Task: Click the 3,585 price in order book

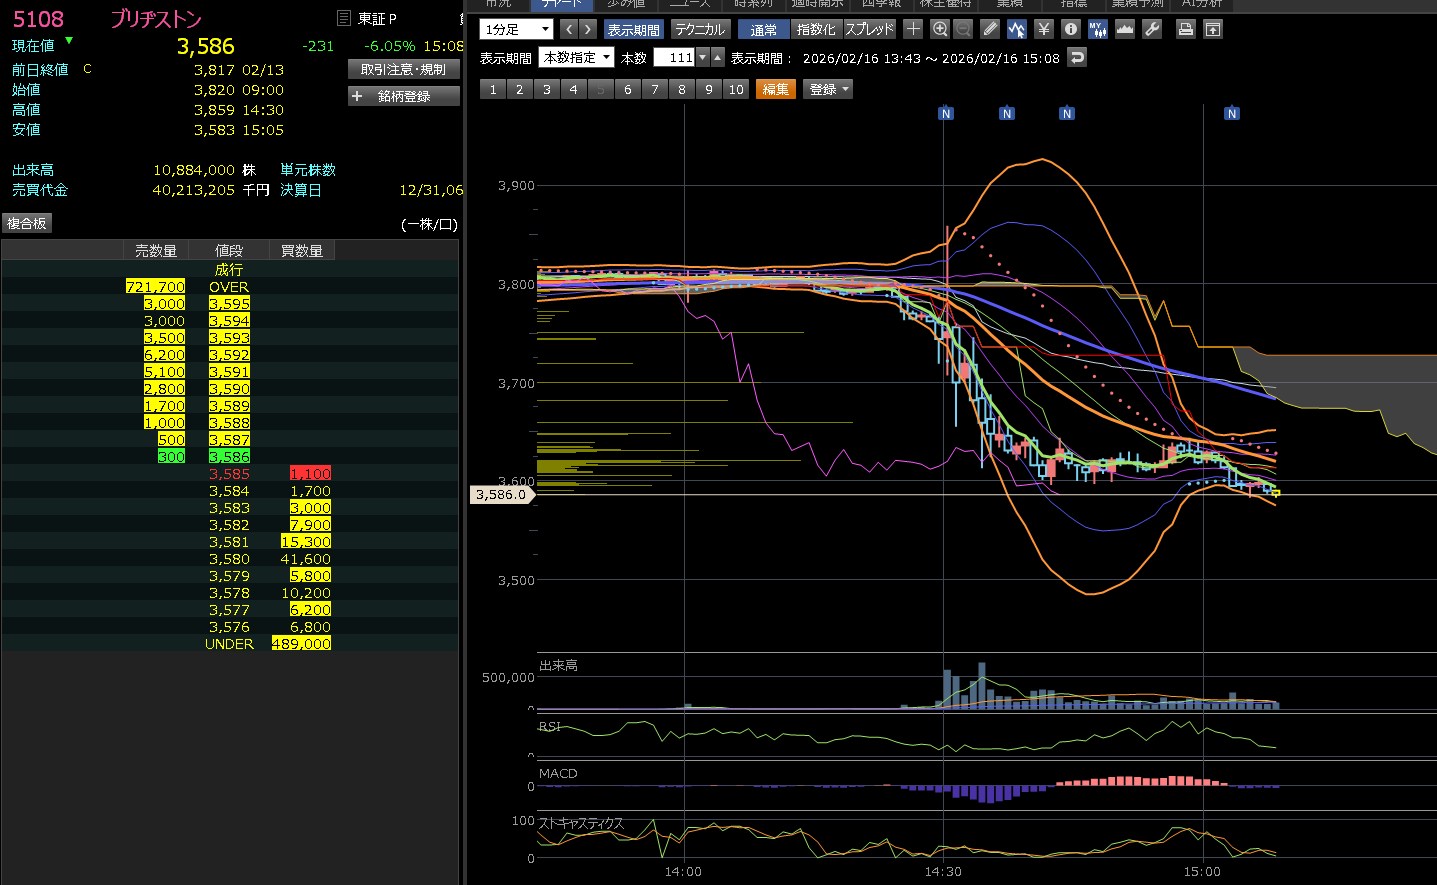Action: point(229,474)
